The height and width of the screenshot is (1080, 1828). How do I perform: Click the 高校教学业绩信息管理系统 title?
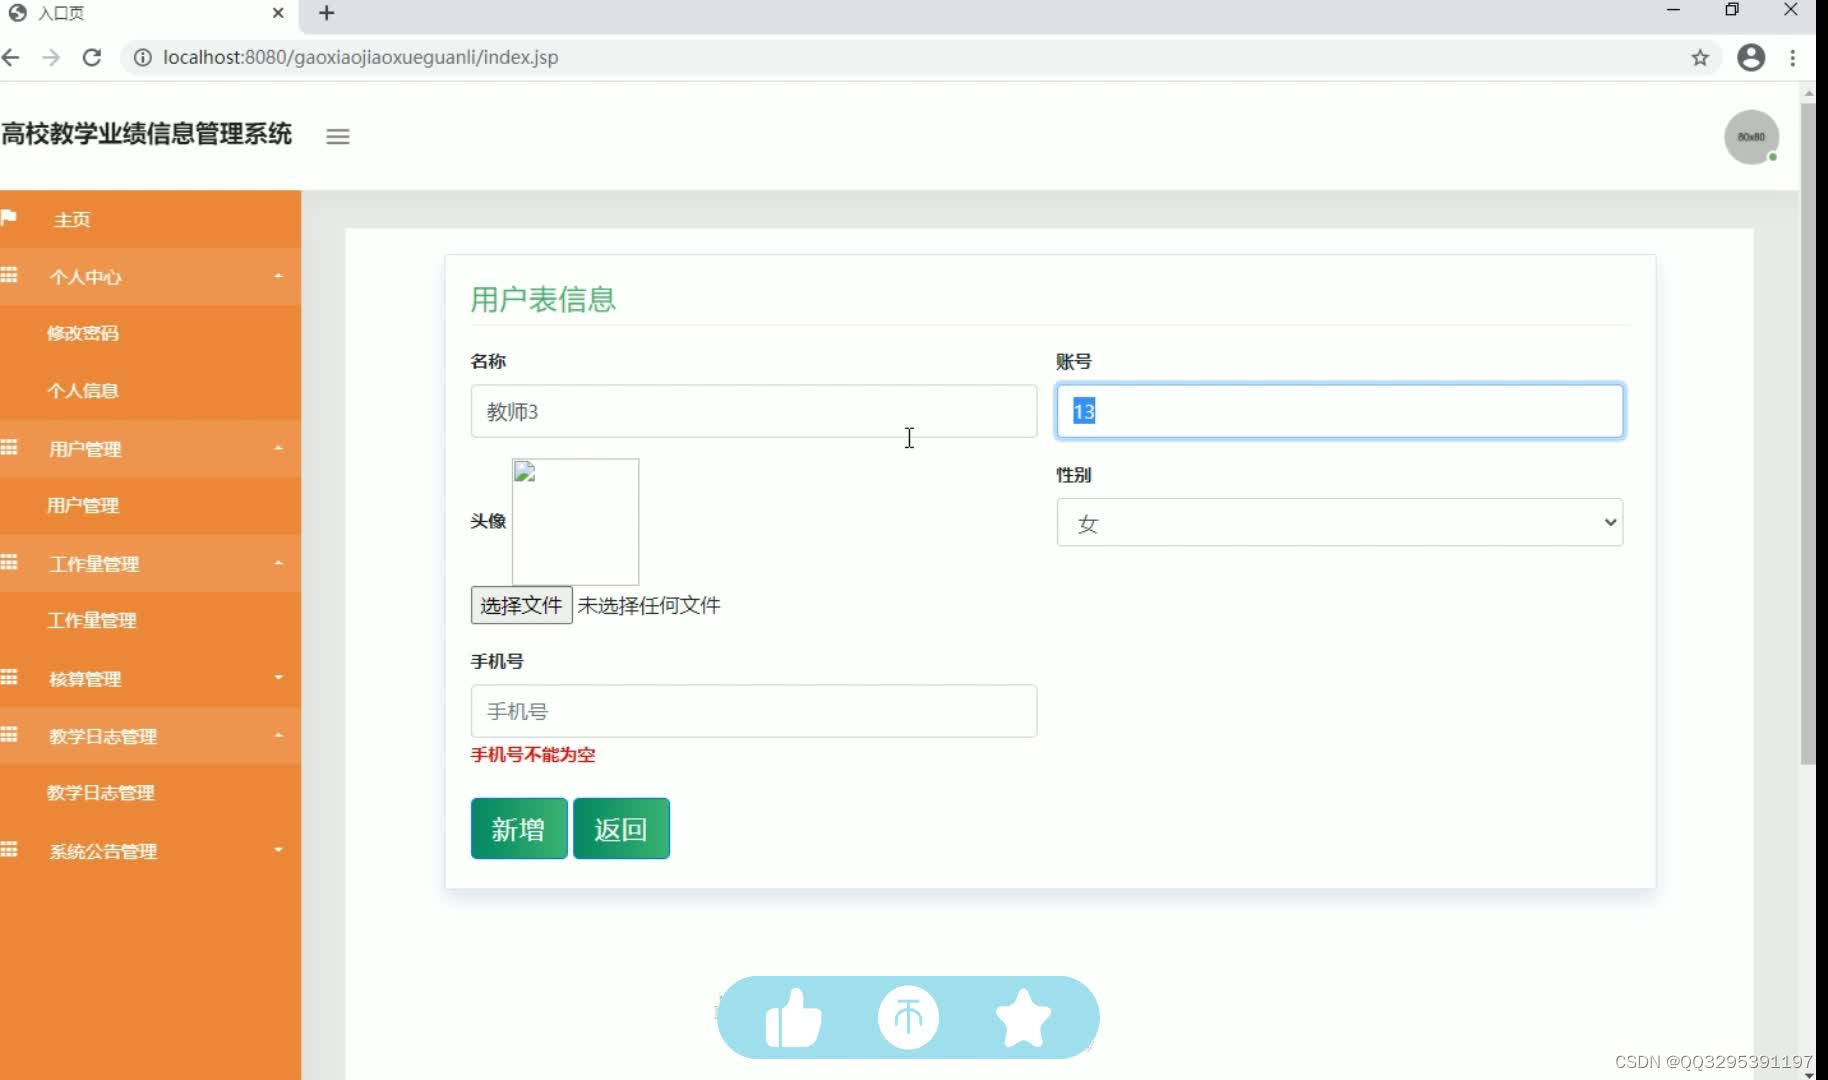click(146, 134)
